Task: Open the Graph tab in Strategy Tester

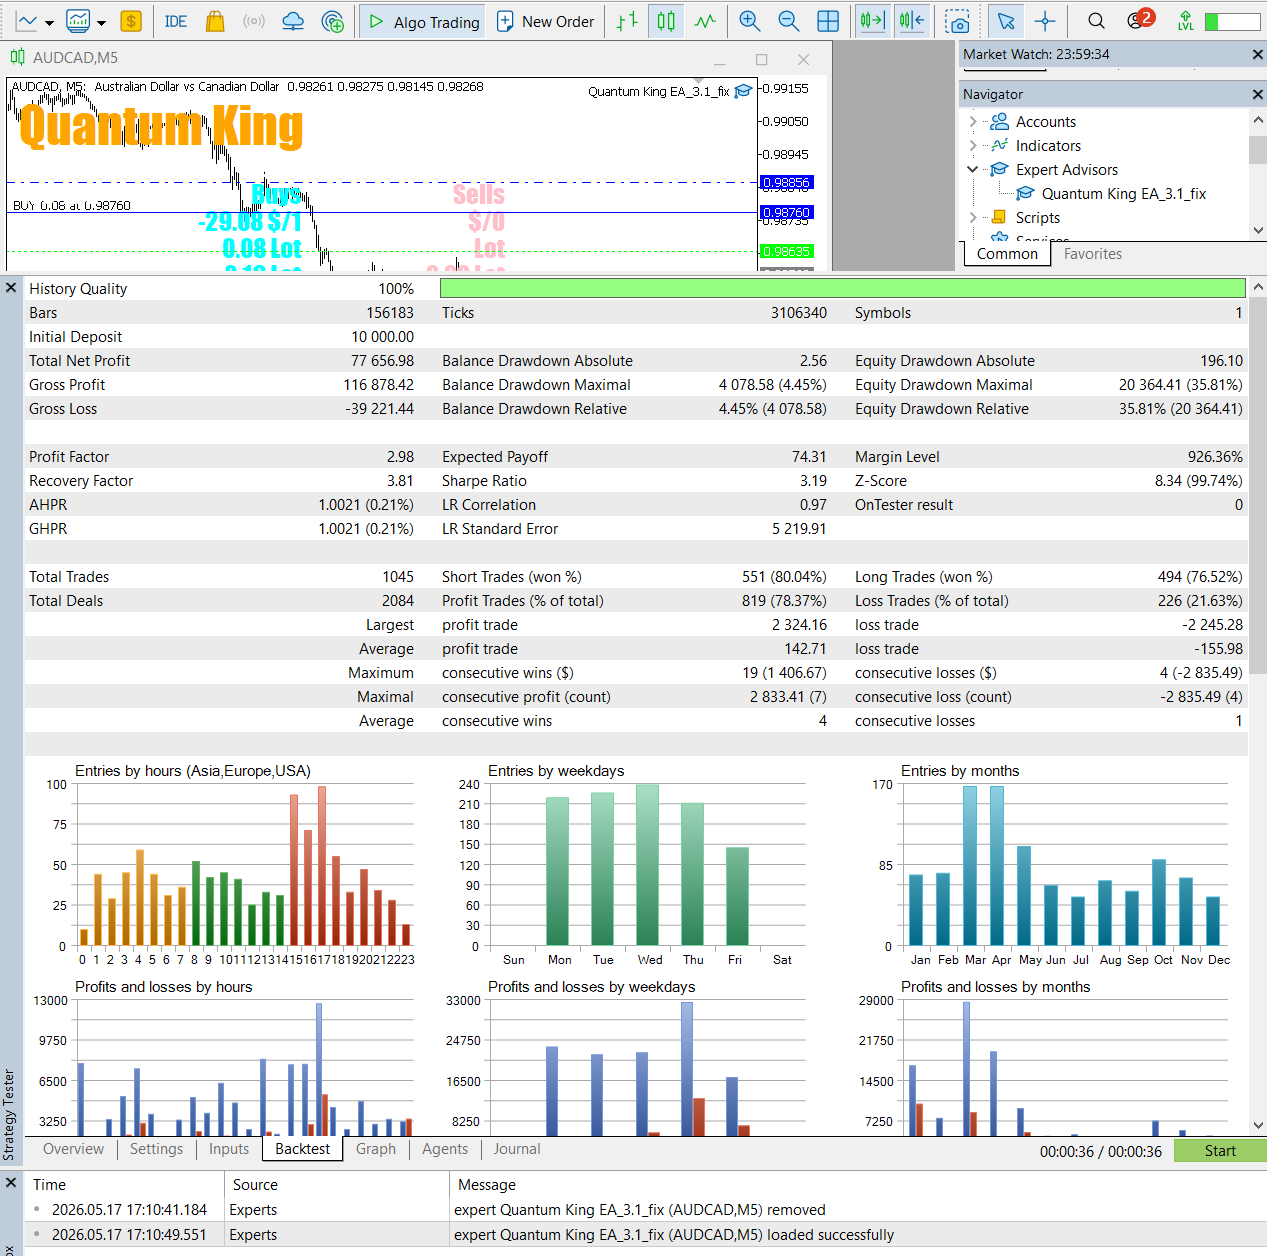Action: click(x=376, y=1149)
